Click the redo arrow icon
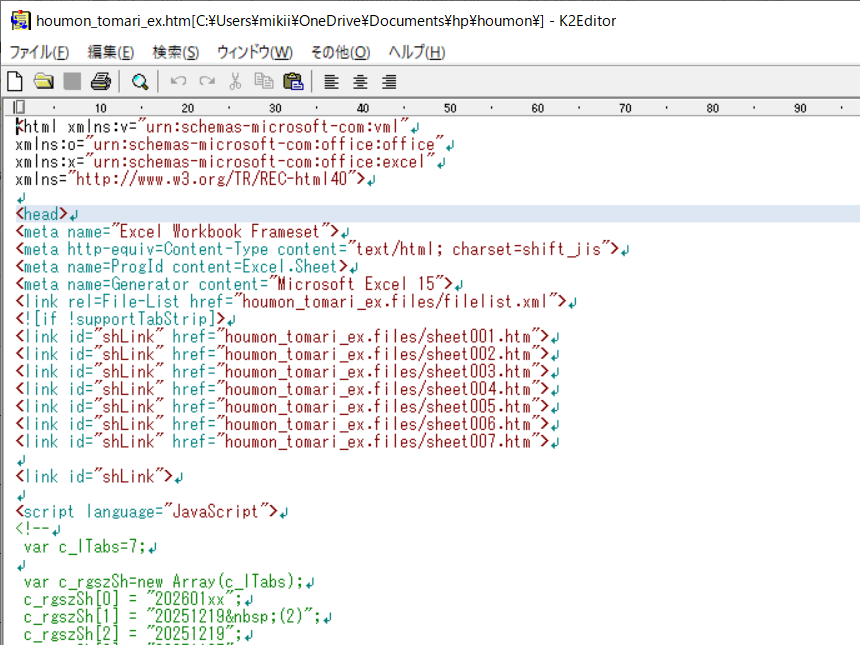 pos(207,82)
